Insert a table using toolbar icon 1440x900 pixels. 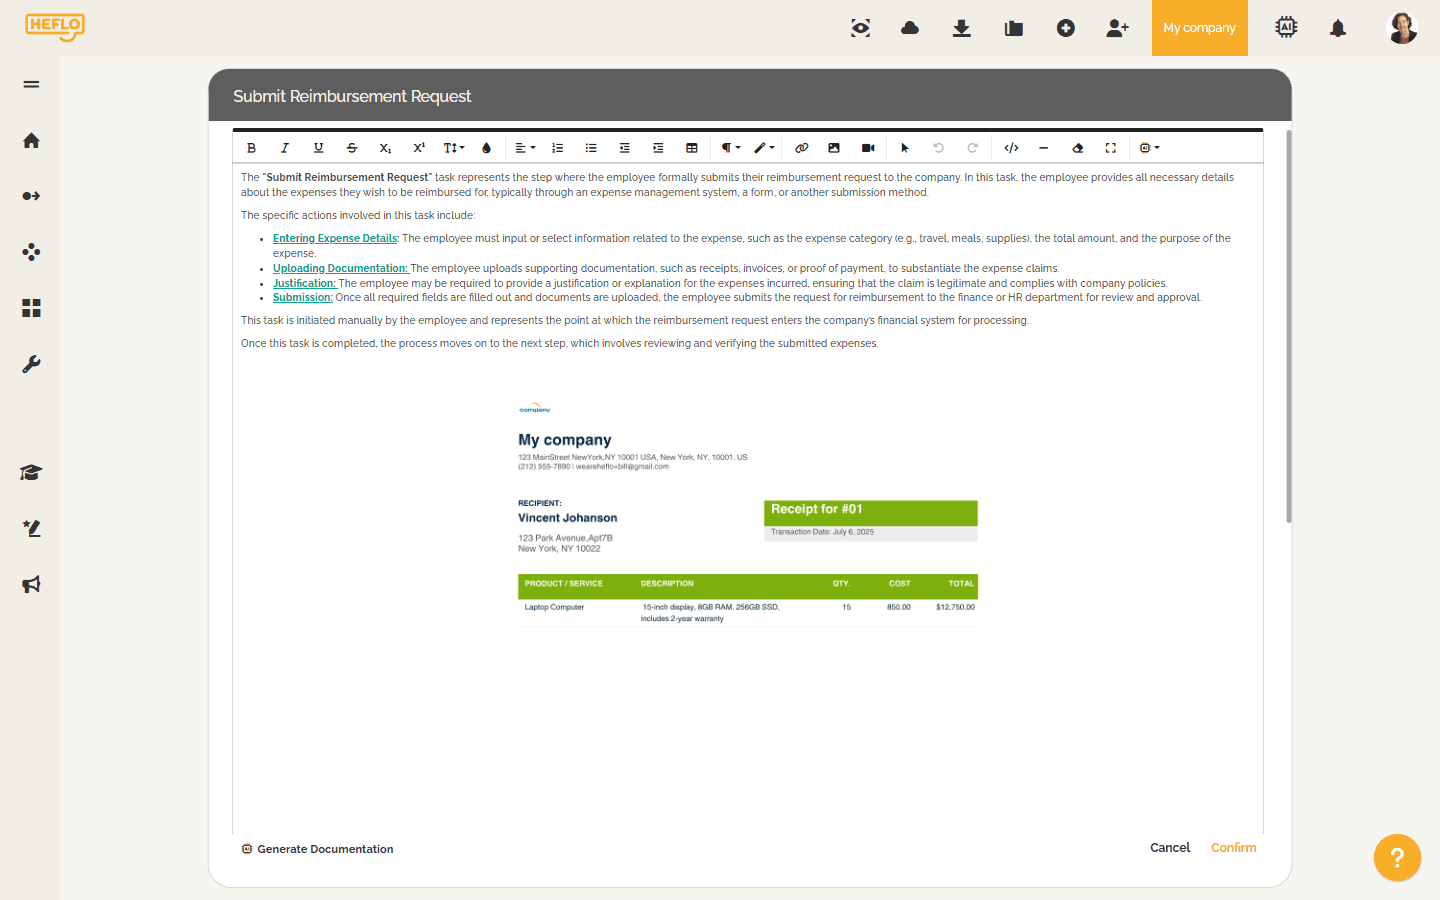[691, 148]
